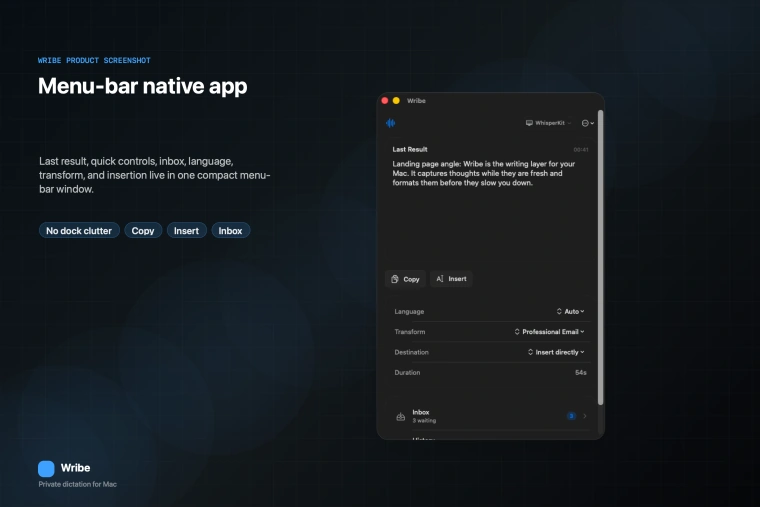Click the Landing page angle transcript text
This screenshot has height=507, width=760.
484,173
